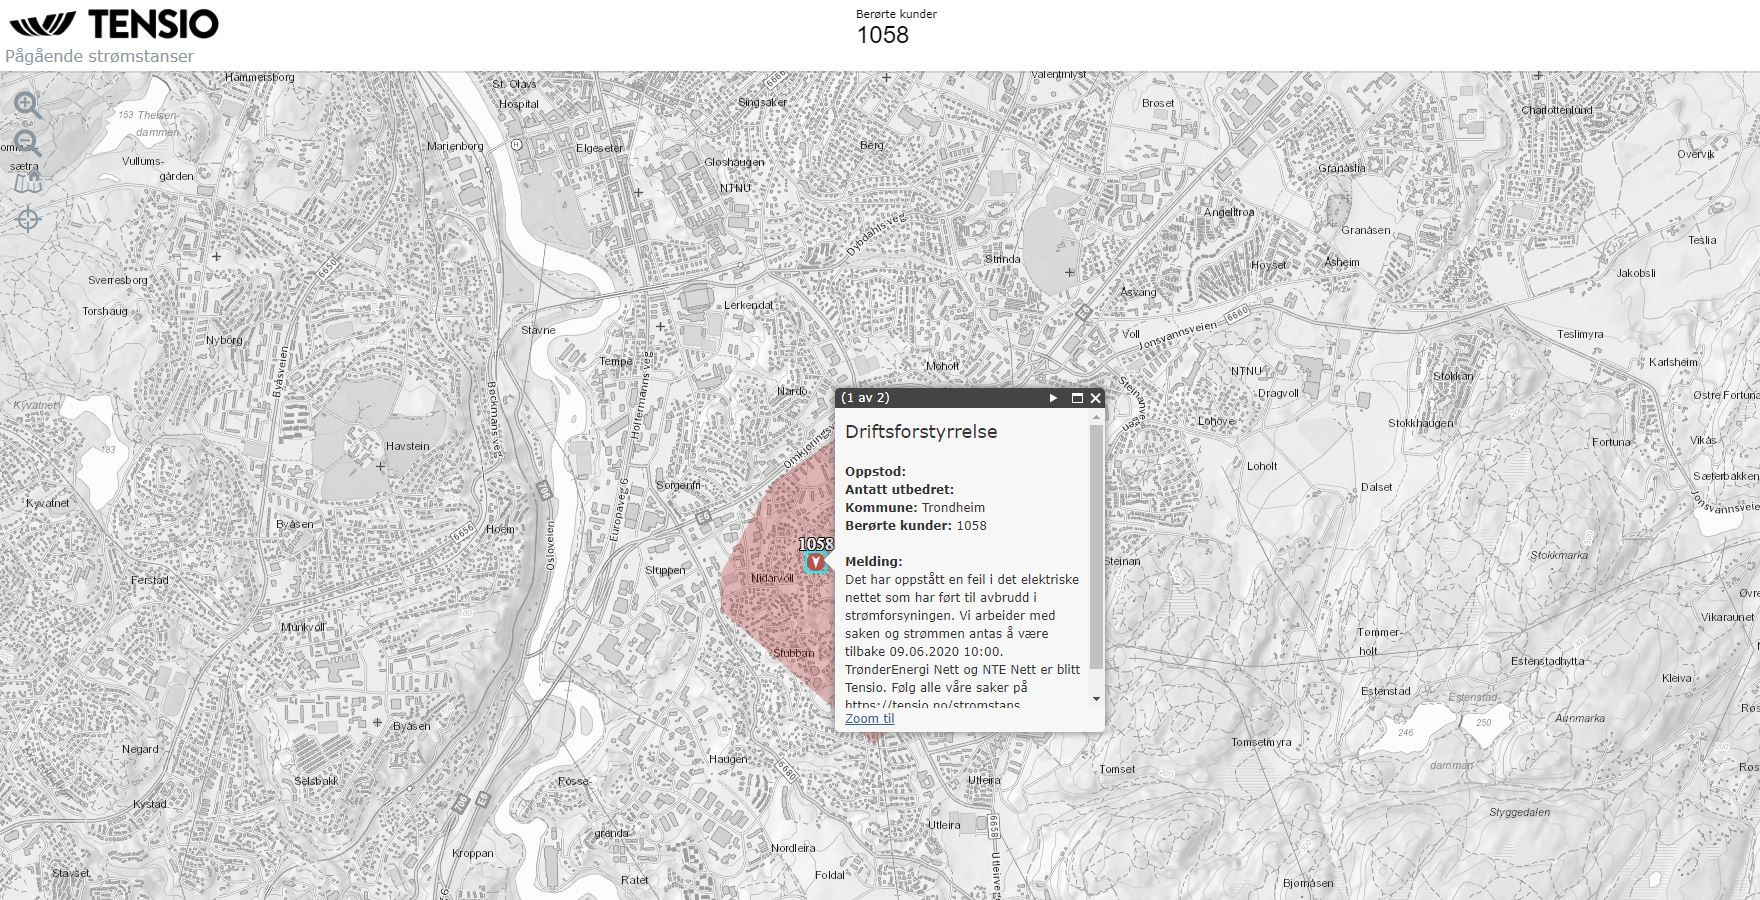Maximize the outage info popup
The image size is (1760, 900).
[1077, 398]
